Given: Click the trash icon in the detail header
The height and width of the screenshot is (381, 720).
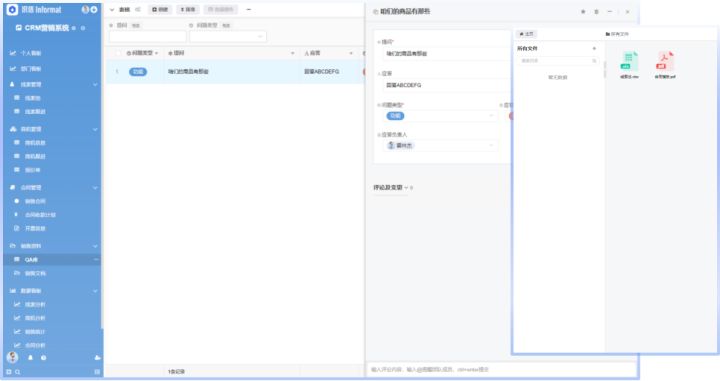Looking at the screenshot, I should point(596,11).
